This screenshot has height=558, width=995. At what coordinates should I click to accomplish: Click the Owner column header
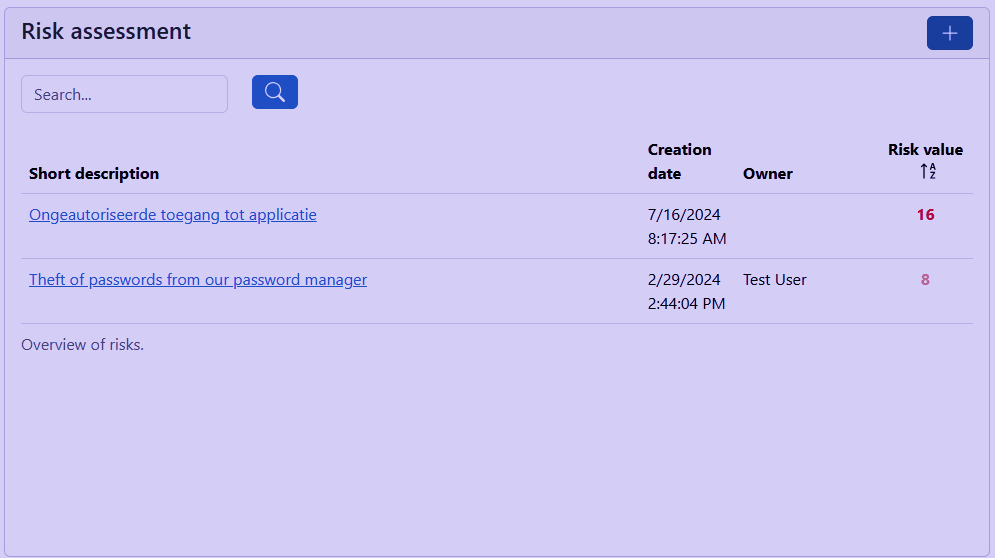point(767,173)
